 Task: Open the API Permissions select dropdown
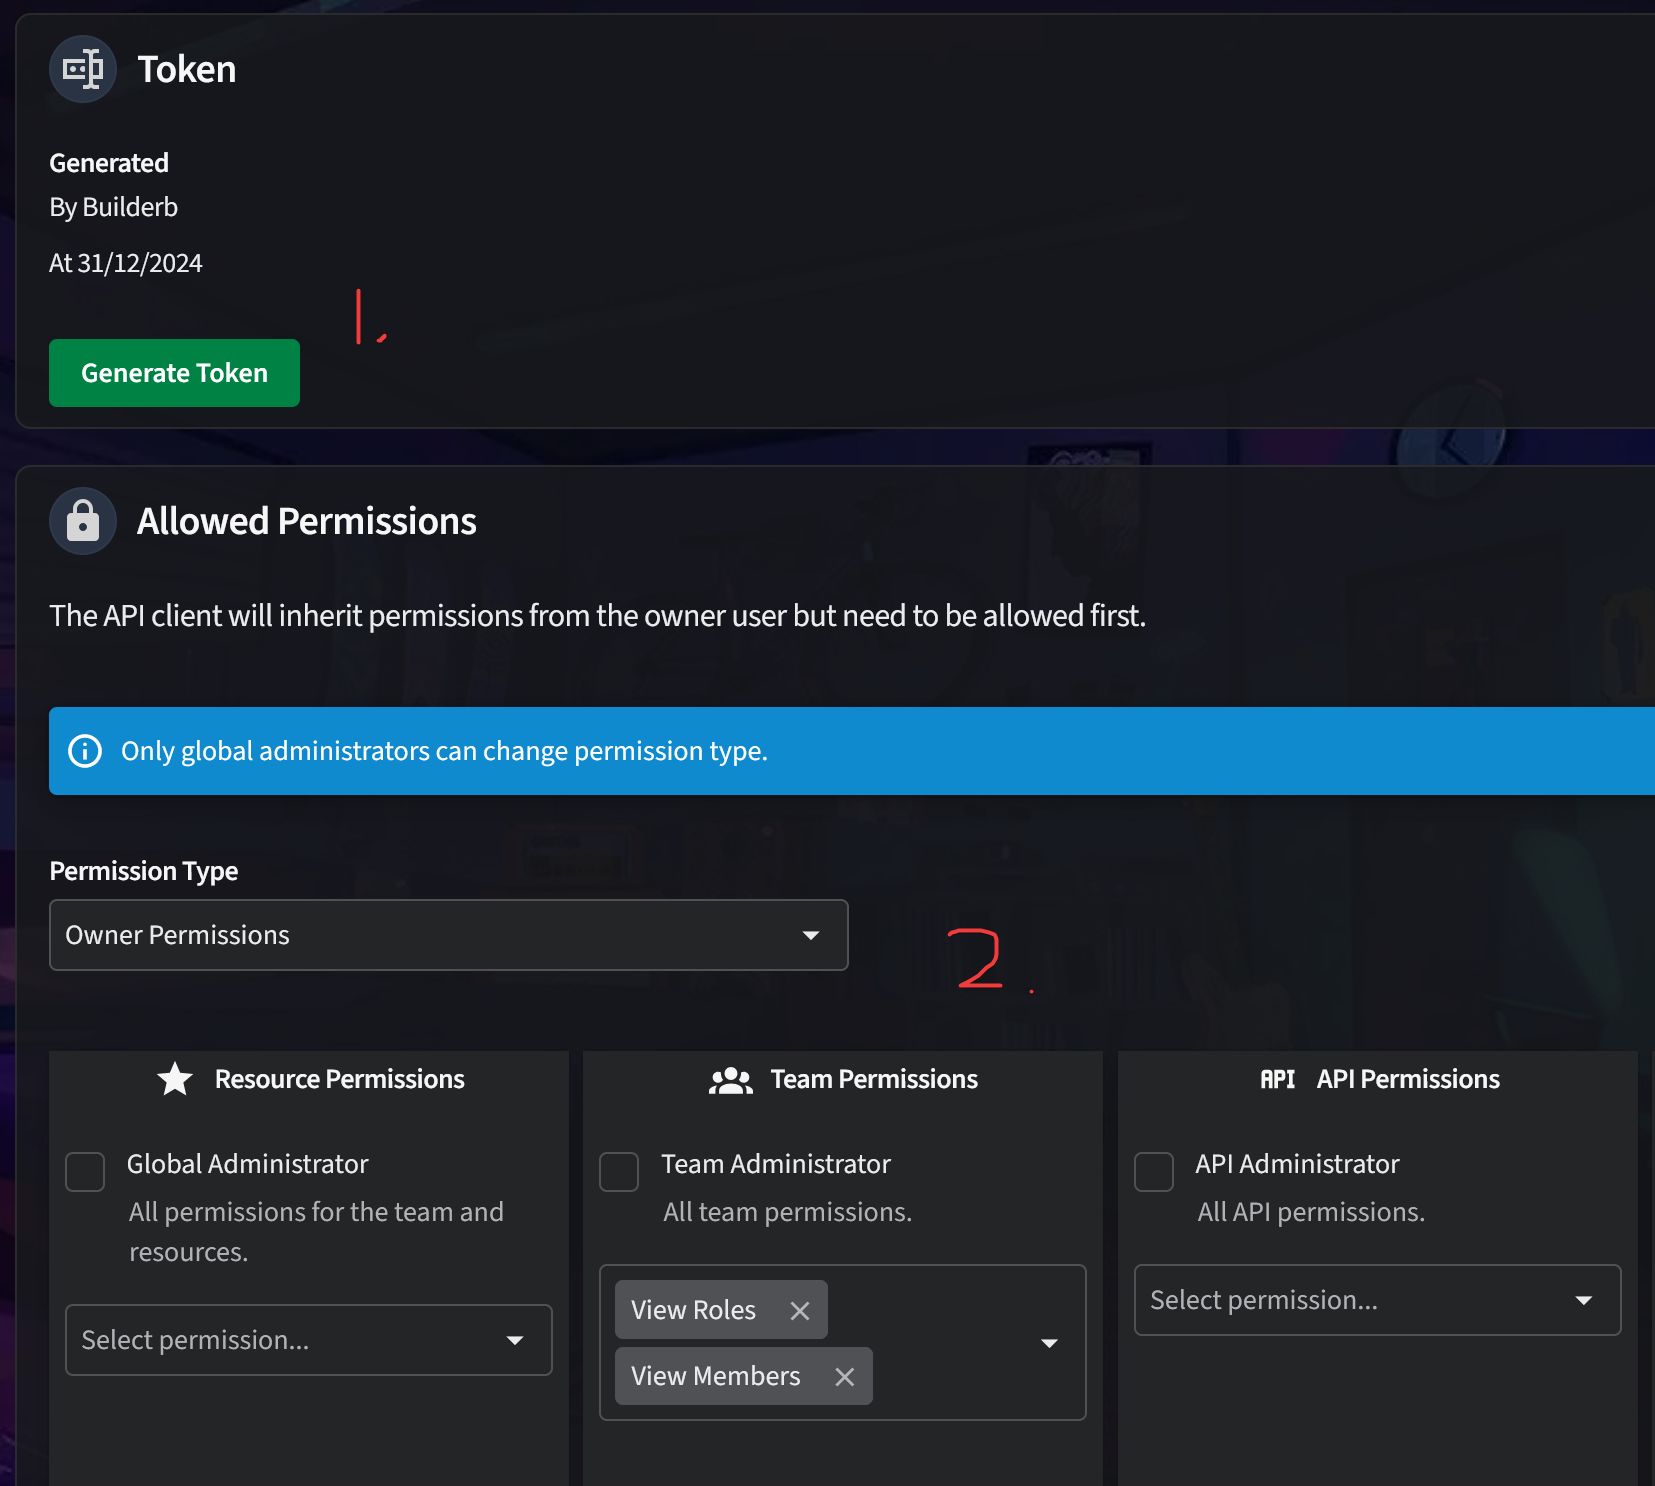pos(1376,1300)
